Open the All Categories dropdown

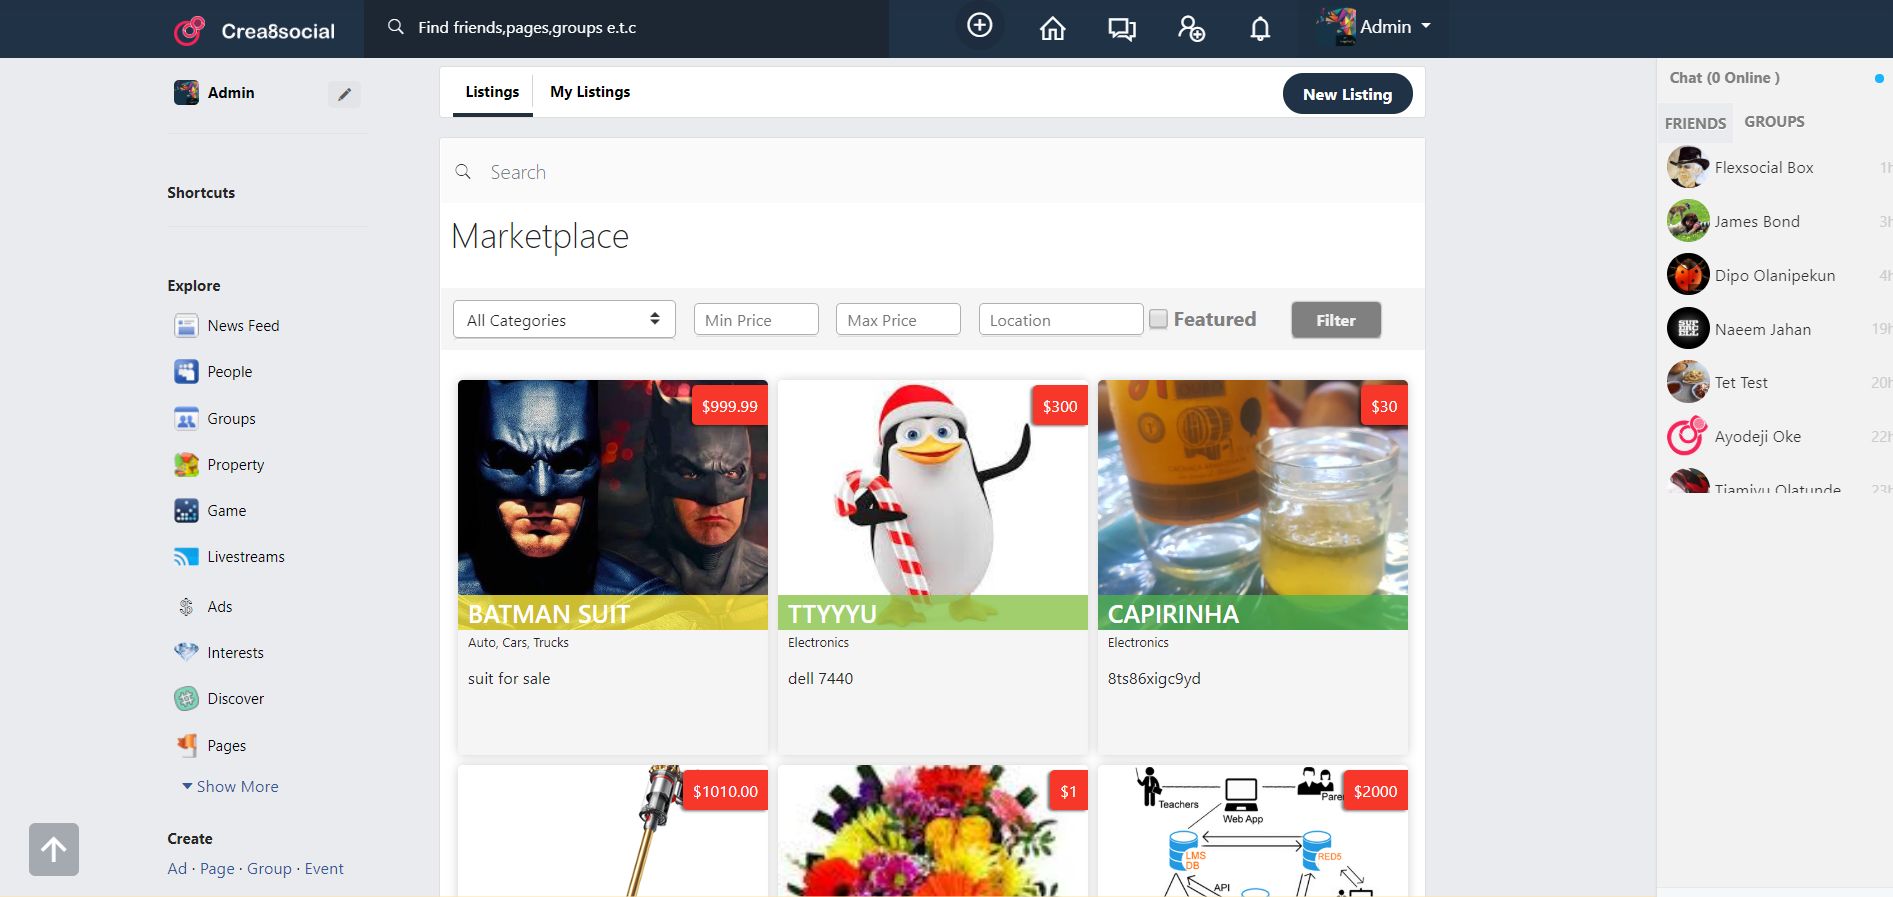pyautogui.click(x=564, y=320)
